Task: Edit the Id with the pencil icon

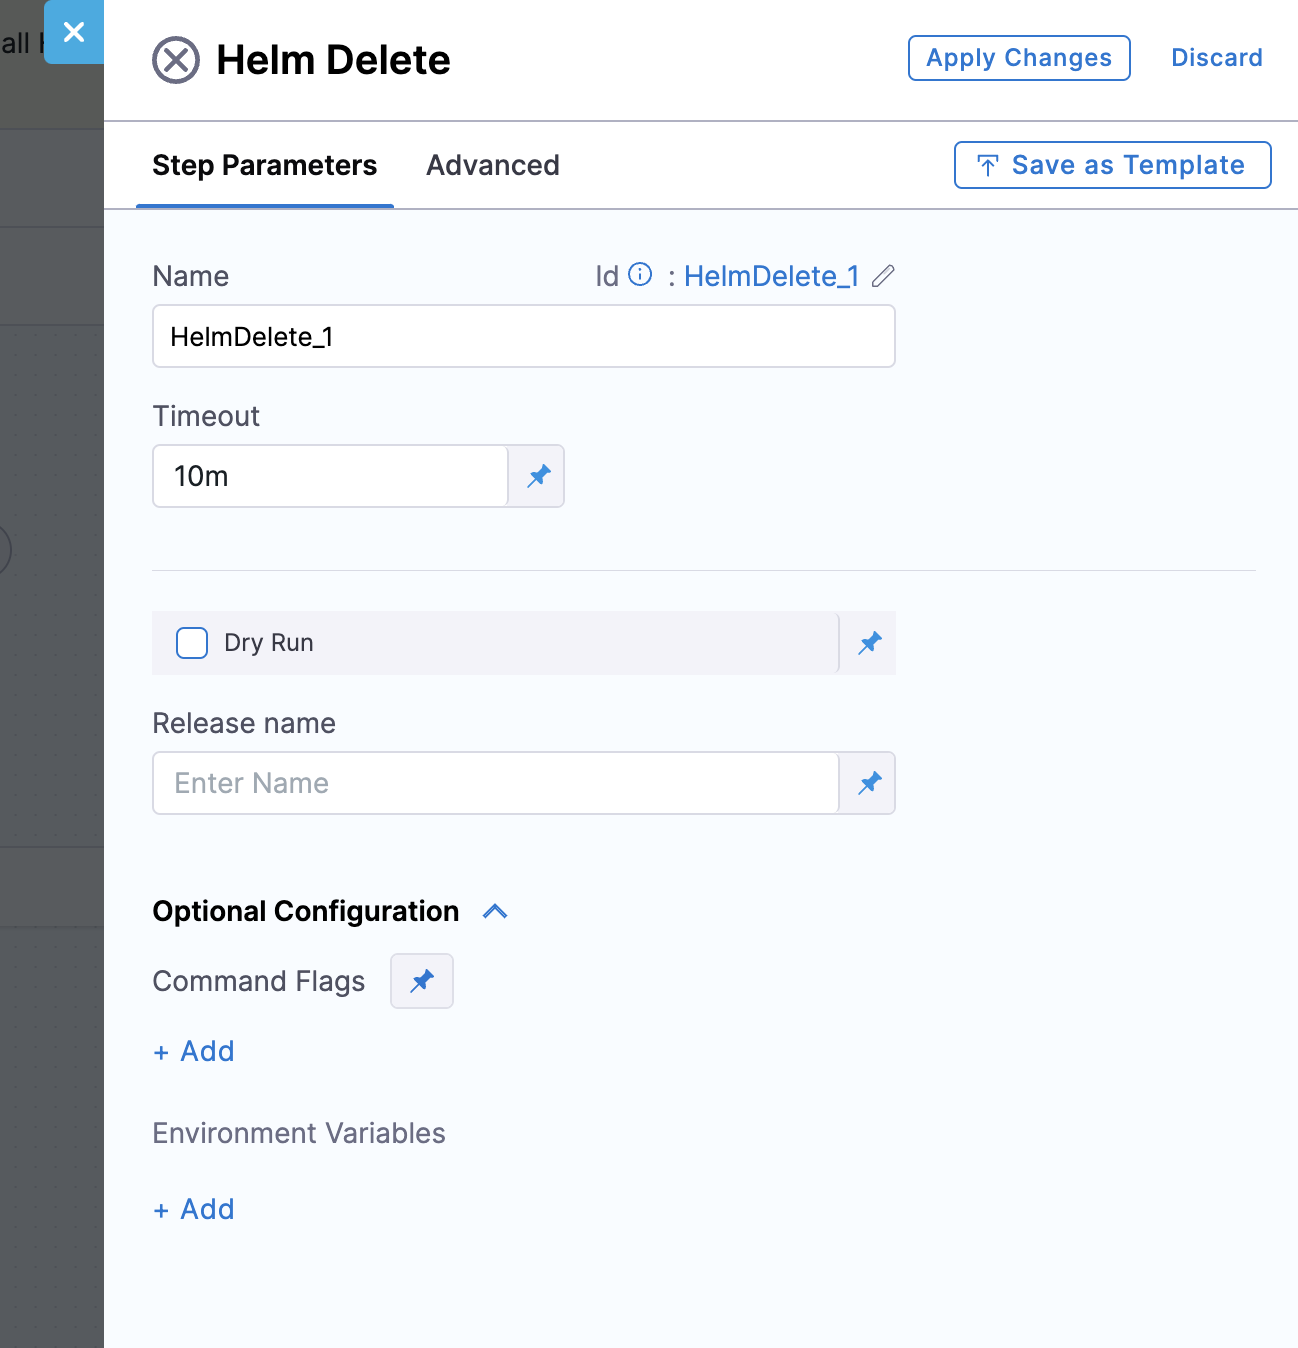Action: (x=883, y=276)
